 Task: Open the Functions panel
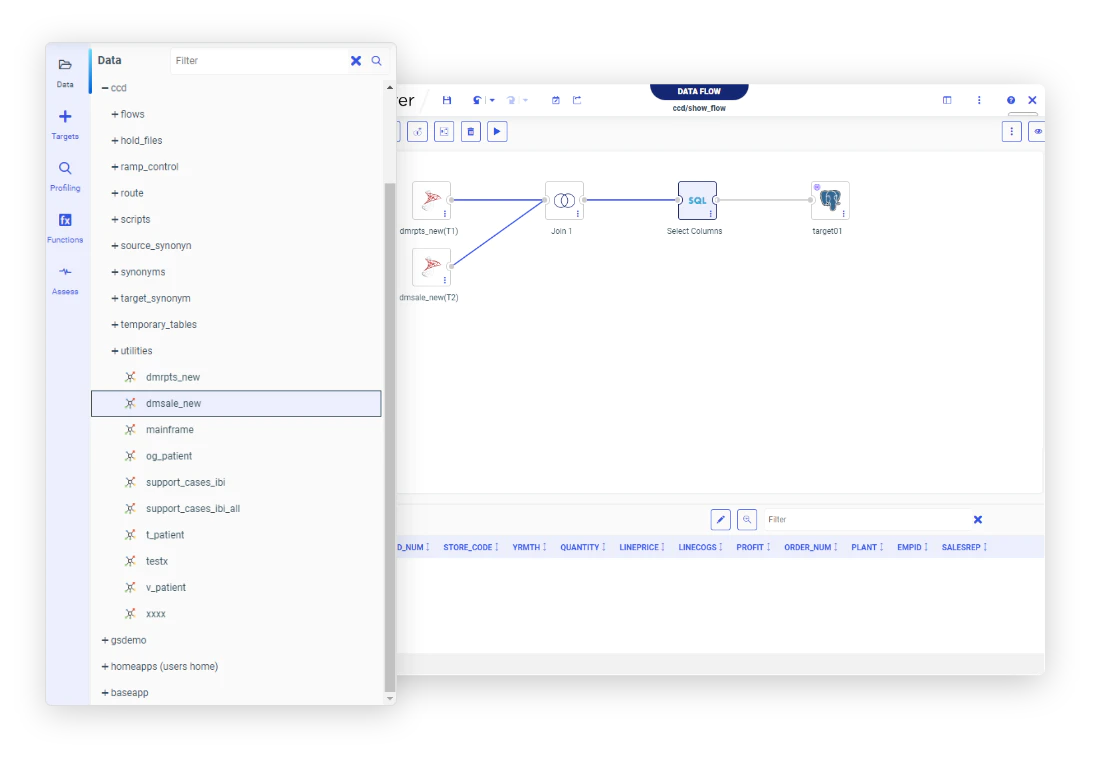point(65,228)
